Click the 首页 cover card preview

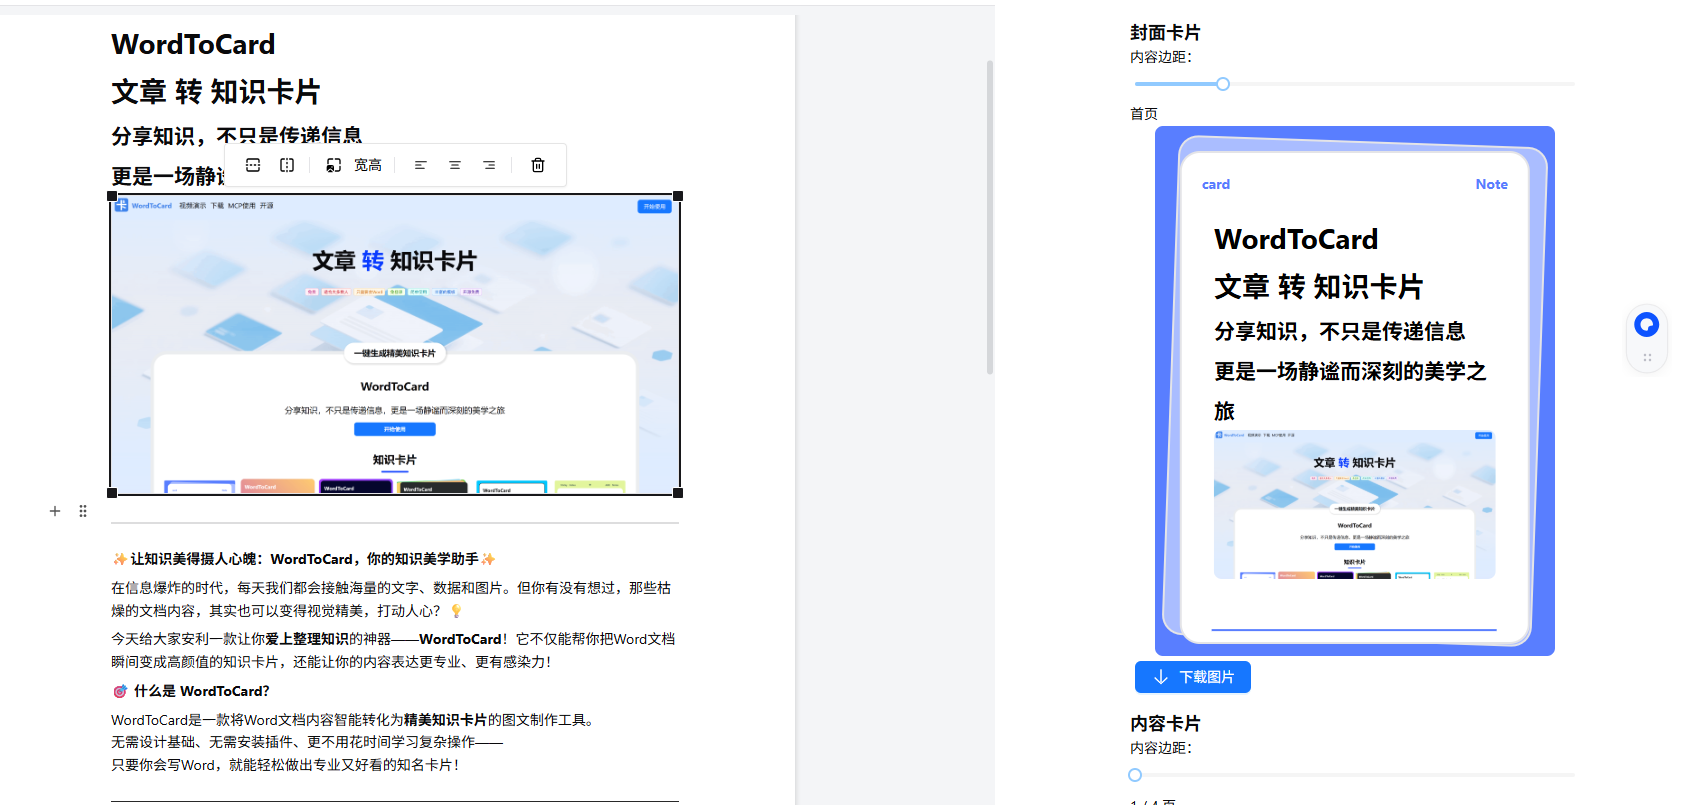coord(1355,391)
